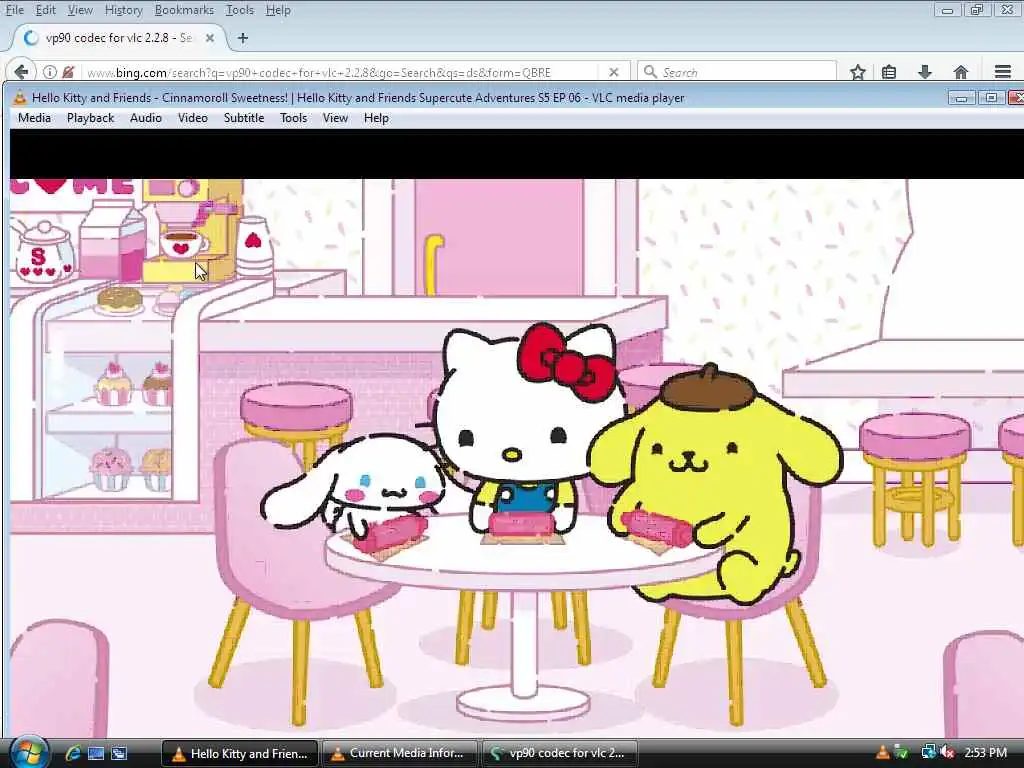Image resolution: width=1024 pixels, height=768 pixels.
Task: Open VLC Tools menu
Action: tap(293, 118)
